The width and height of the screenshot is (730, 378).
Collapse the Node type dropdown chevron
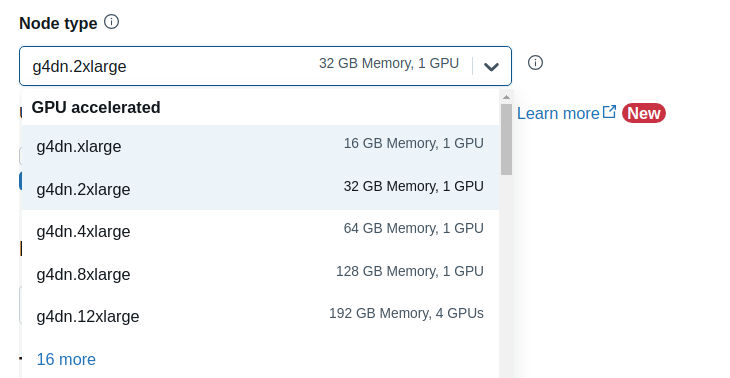click(x=491, y=67)
